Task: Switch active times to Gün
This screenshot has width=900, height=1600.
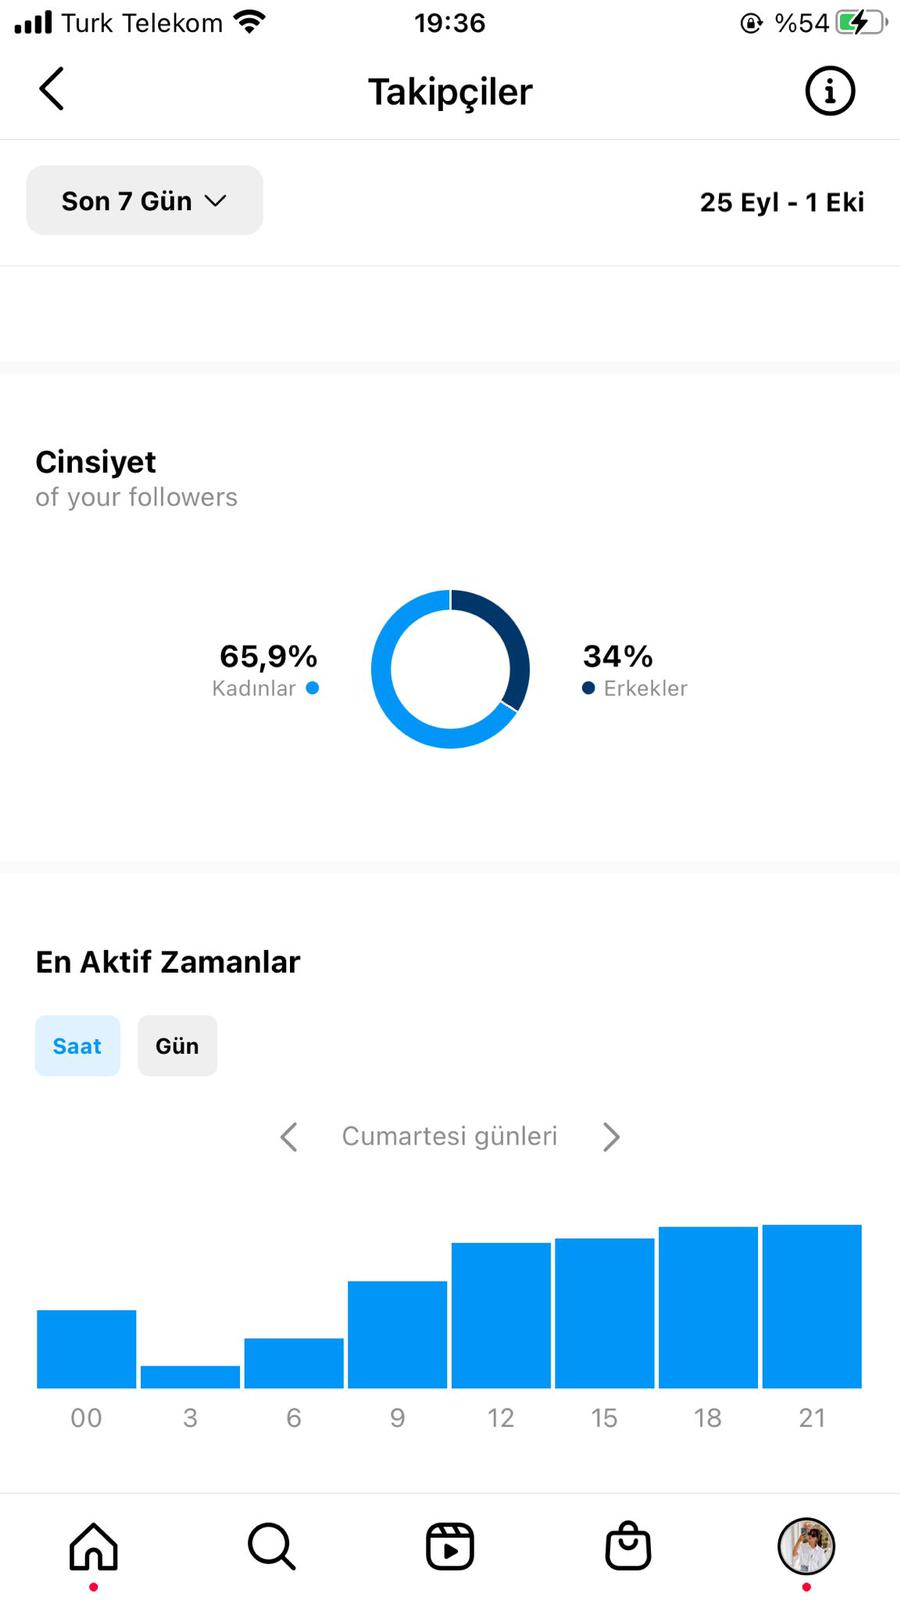Action: point(177,1046)
